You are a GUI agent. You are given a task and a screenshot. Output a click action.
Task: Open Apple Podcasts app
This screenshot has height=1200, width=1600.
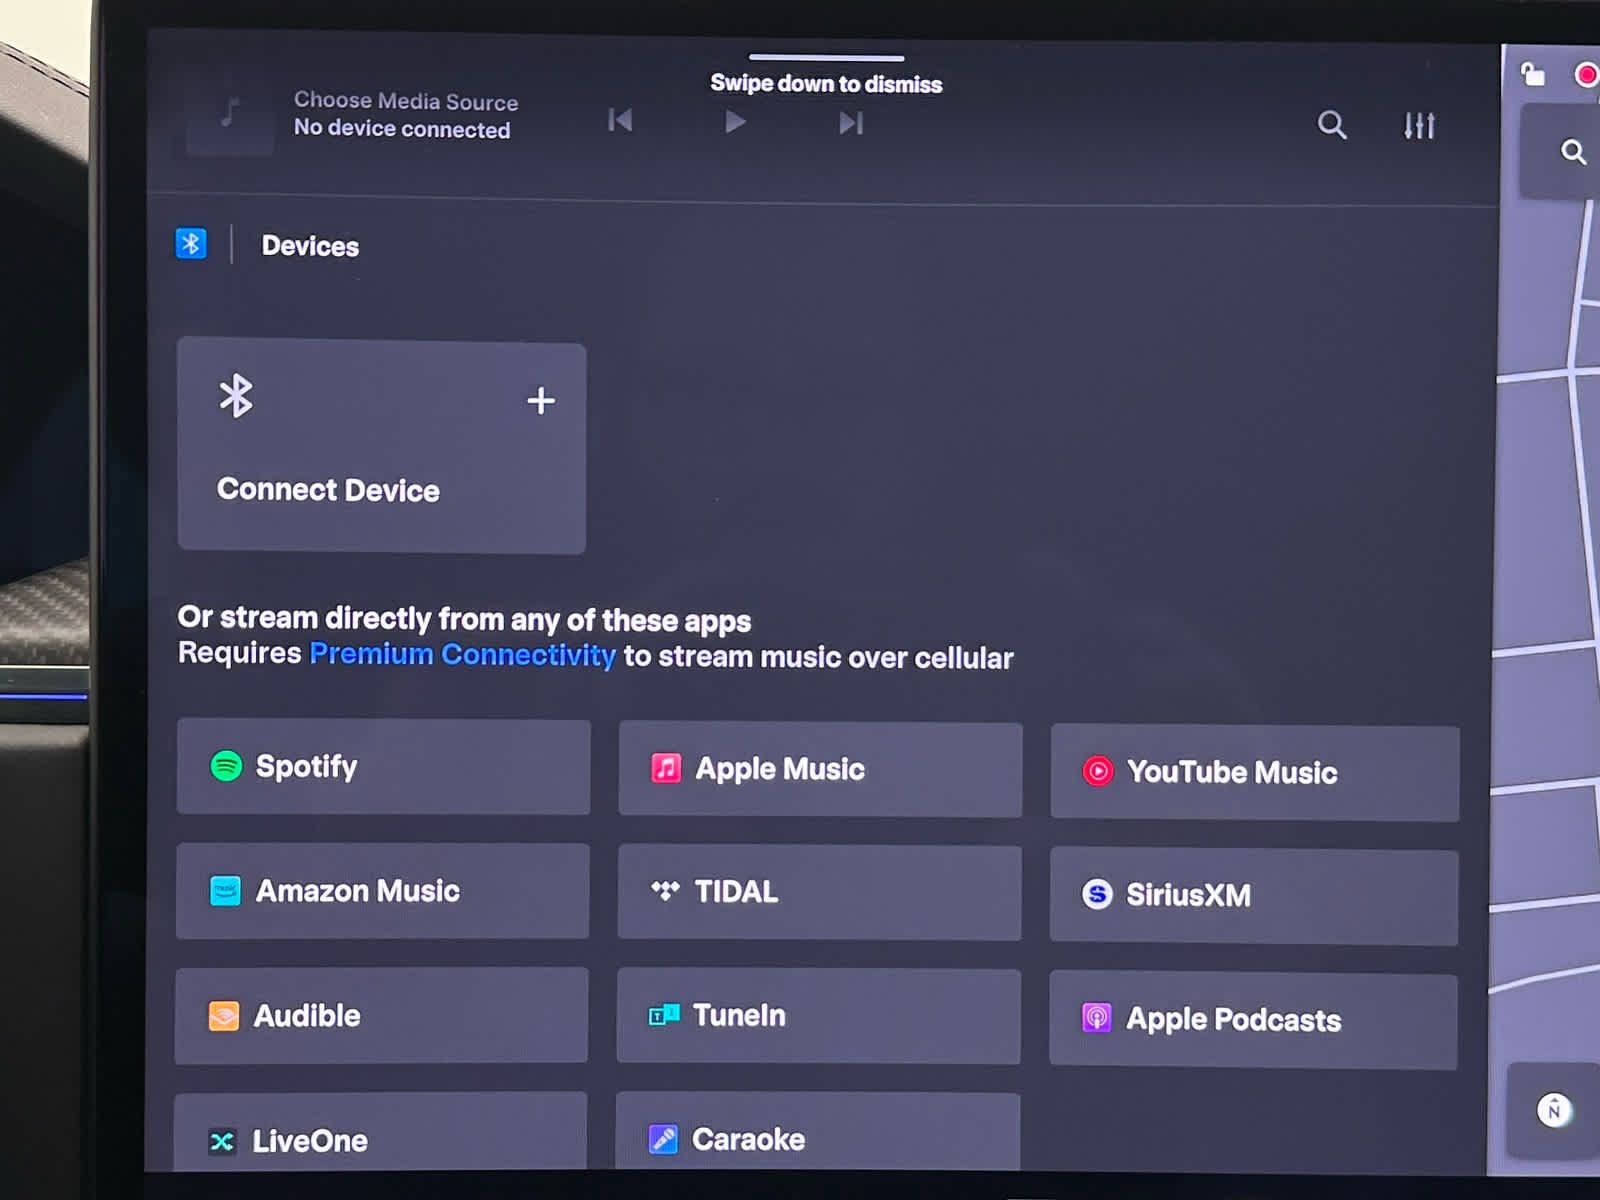[x=1252, y=1021]
